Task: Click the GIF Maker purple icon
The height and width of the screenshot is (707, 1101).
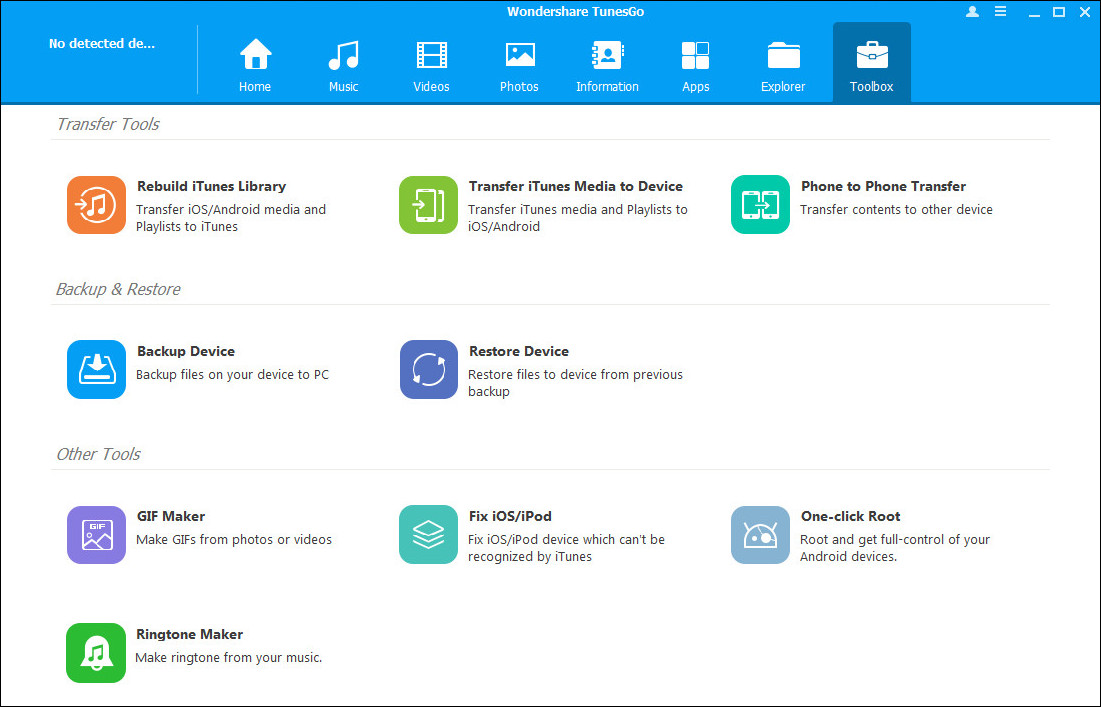Action: pos(96,535)
